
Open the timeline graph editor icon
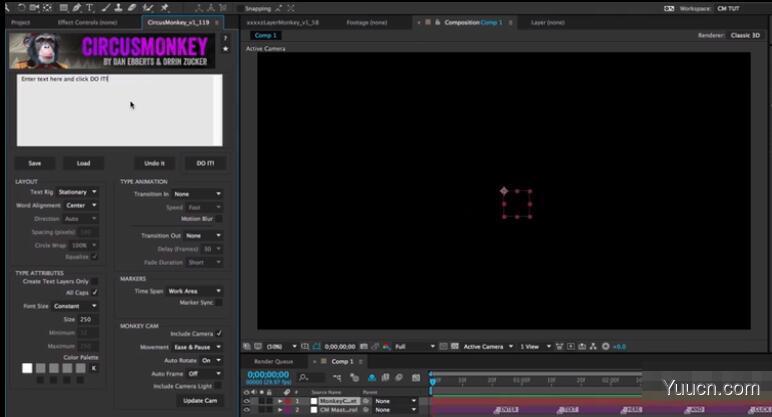click(416, 378)
